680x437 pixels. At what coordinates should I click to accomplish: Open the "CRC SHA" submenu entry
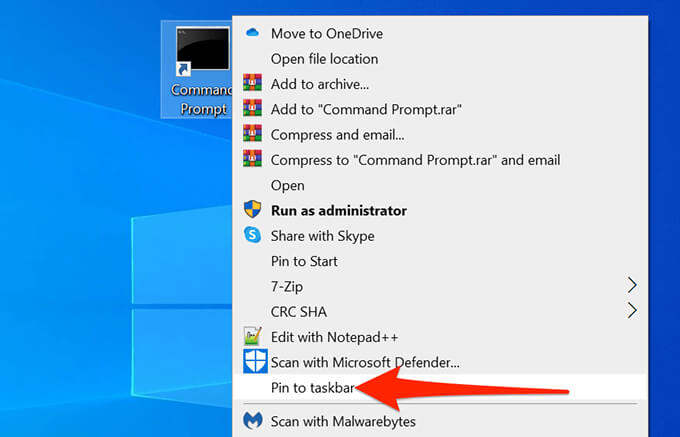tap(440, 312)
